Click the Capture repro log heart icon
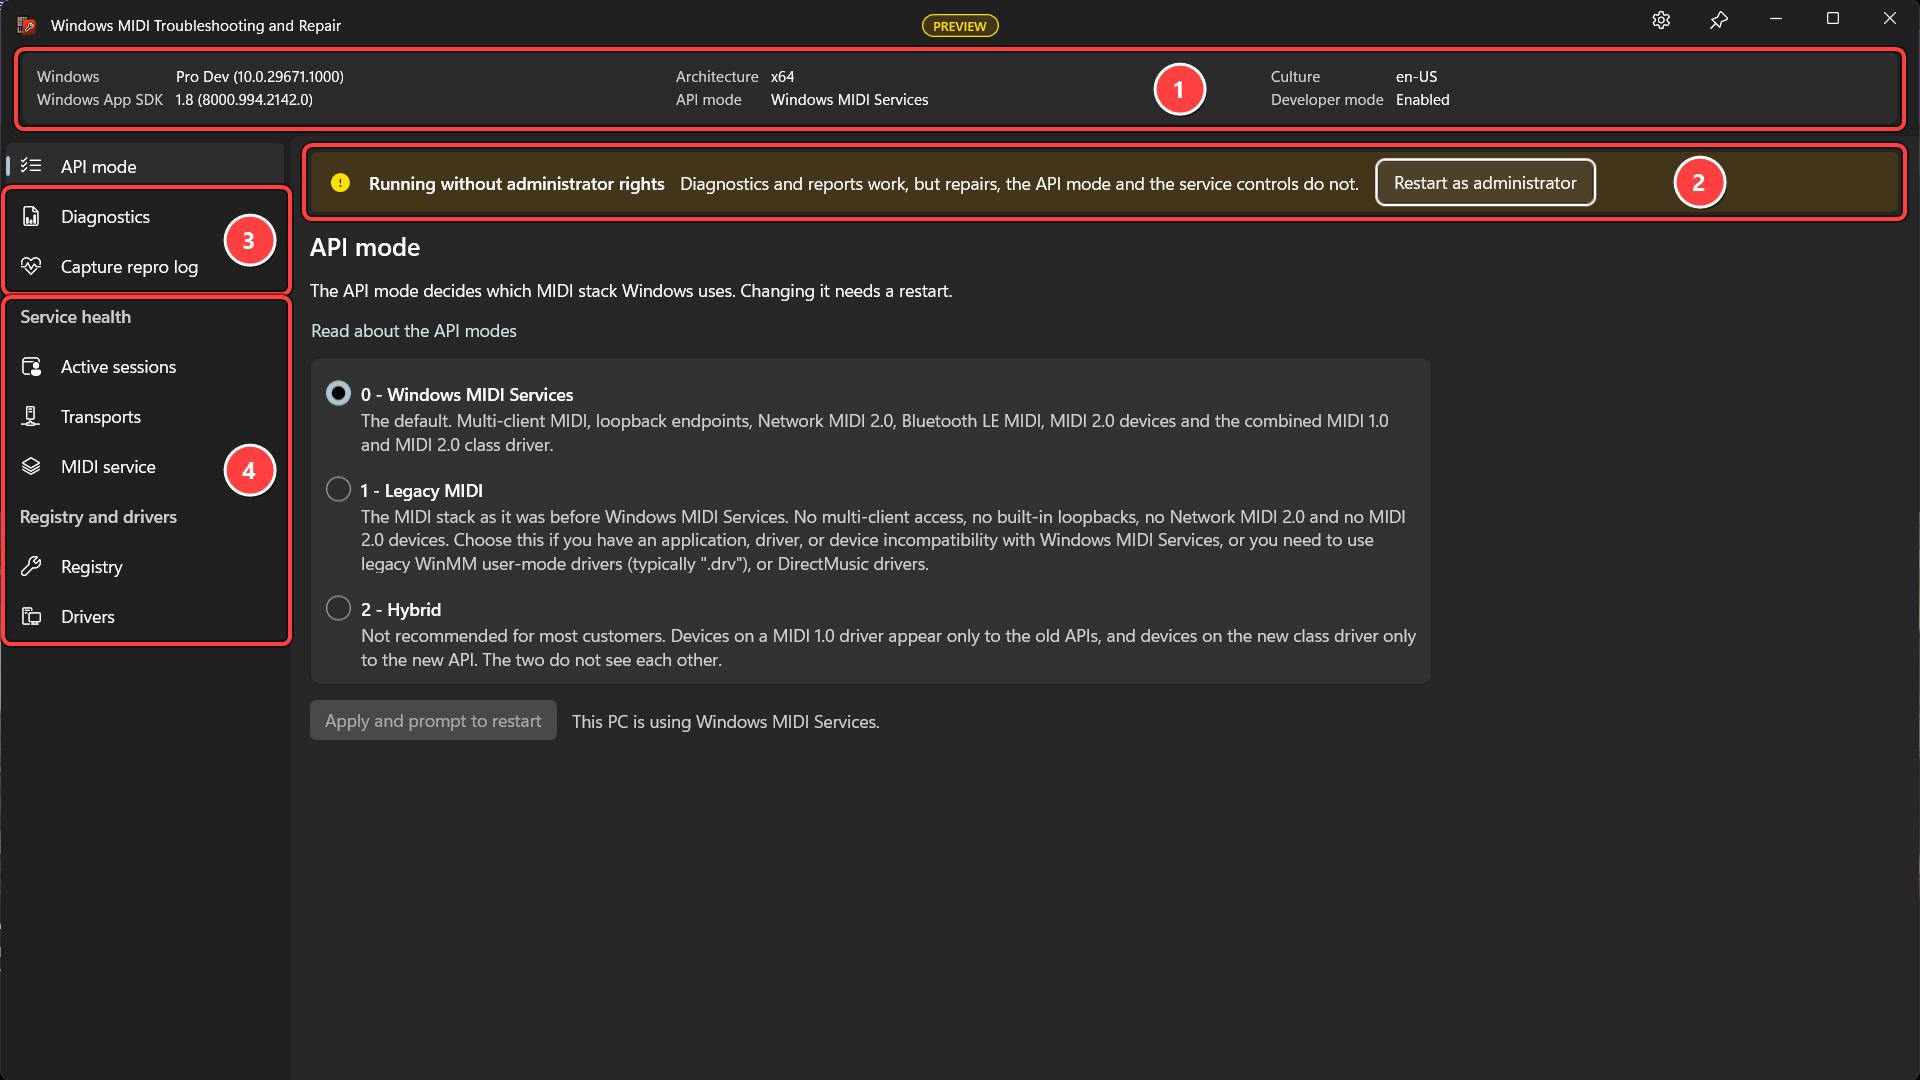The width and height of the screenshot is (1920, 1080). point(31,266)
